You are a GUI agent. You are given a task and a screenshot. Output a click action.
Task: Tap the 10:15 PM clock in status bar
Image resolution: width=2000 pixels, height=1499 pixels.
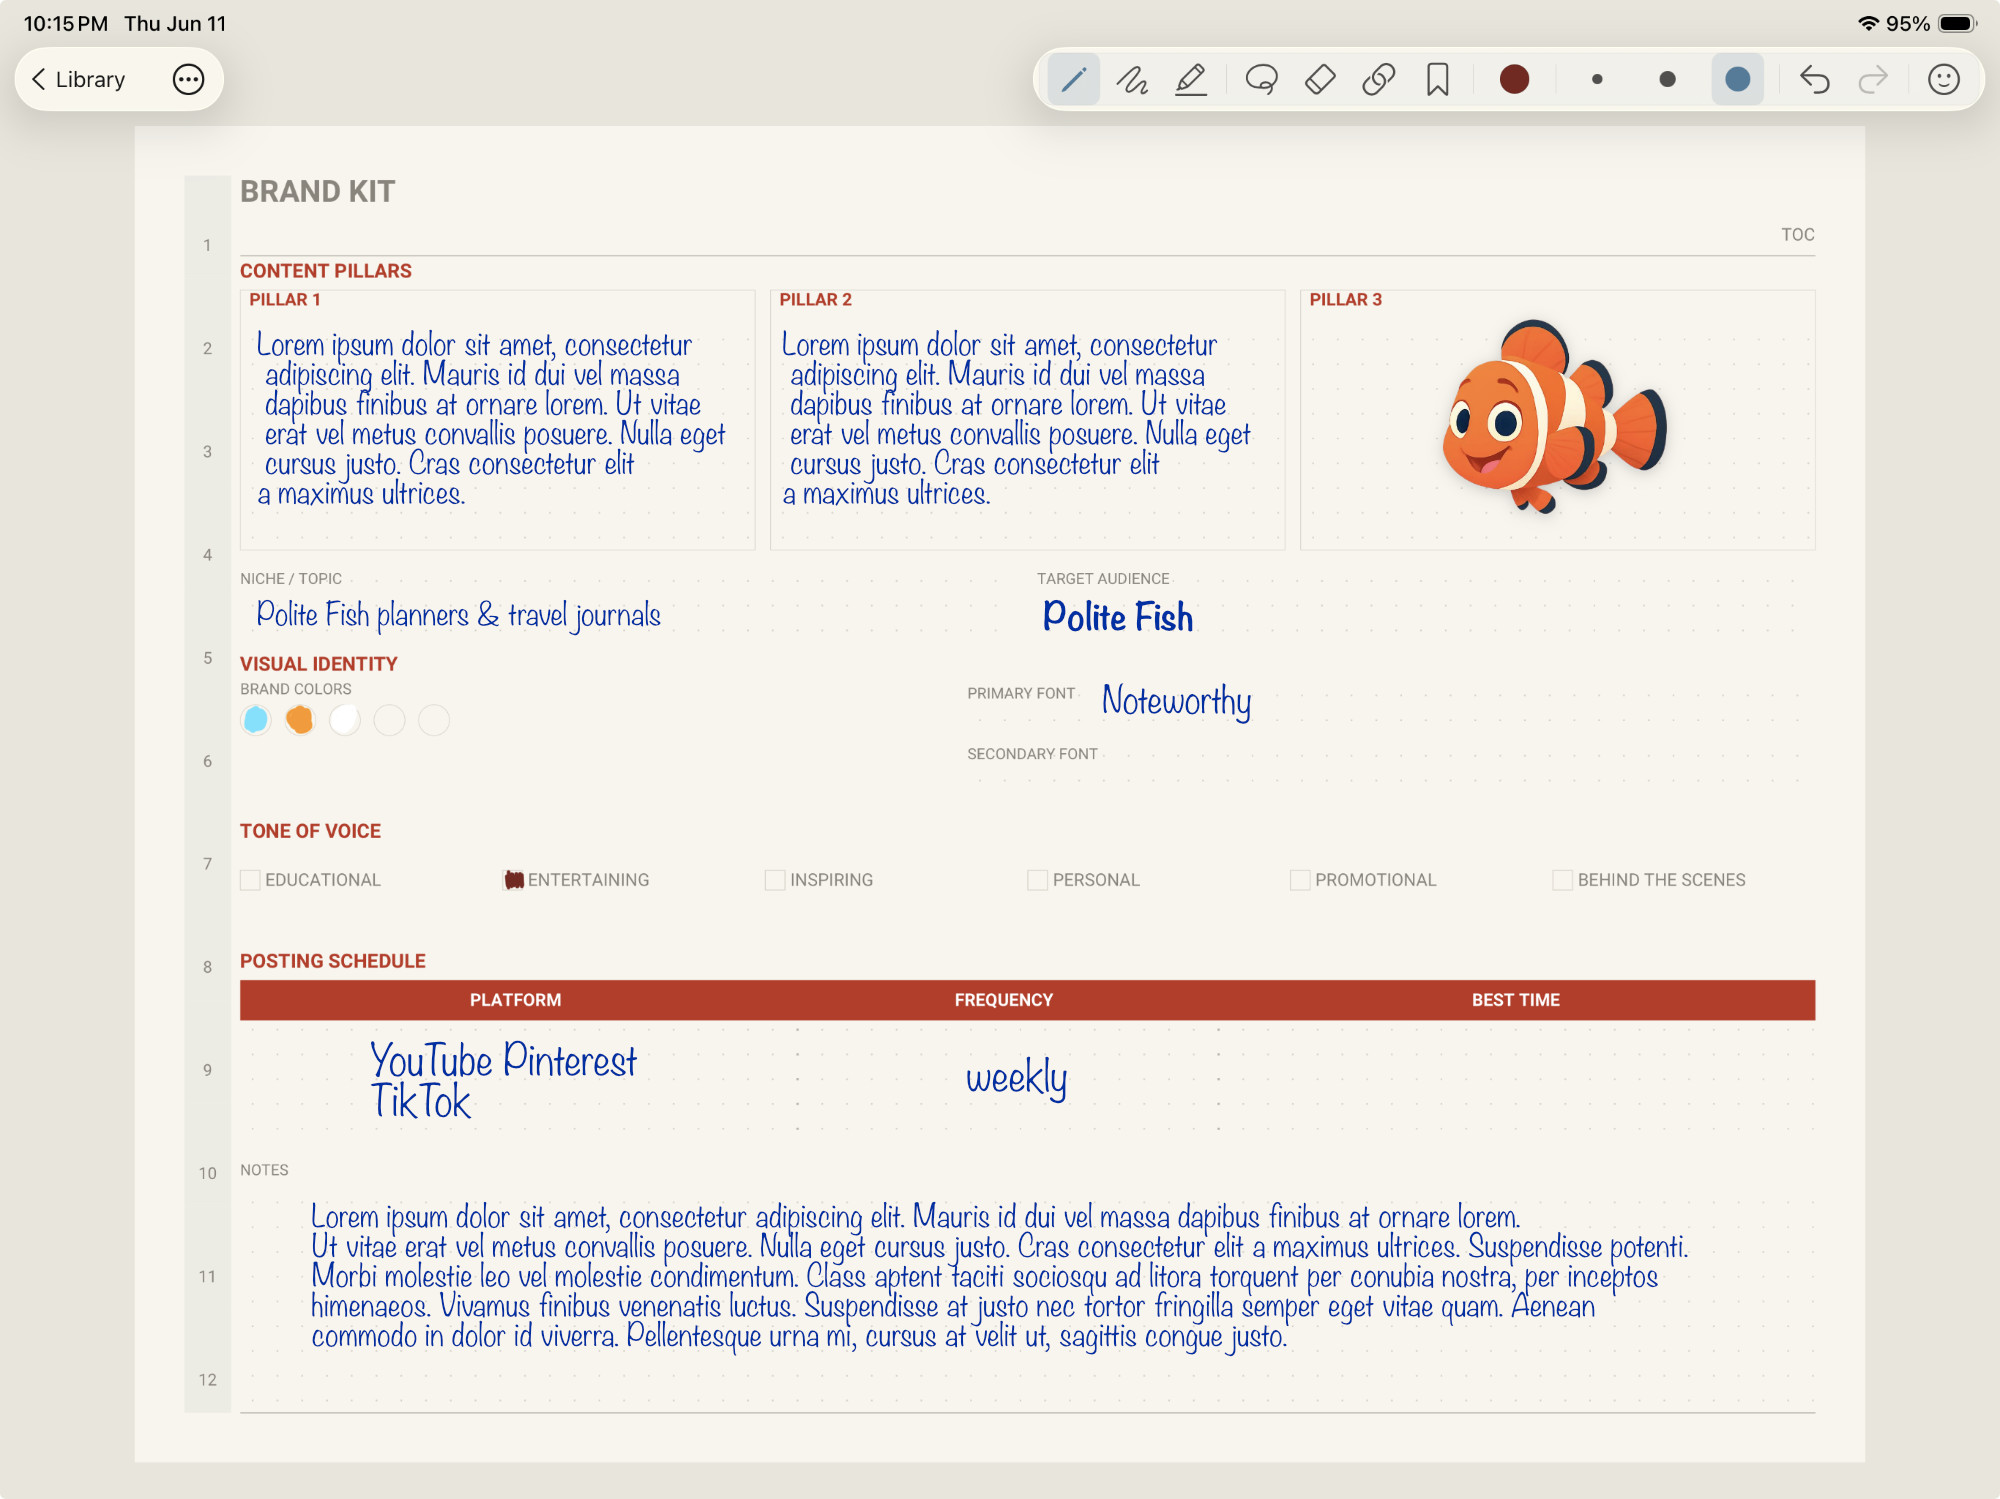(65, 23)
